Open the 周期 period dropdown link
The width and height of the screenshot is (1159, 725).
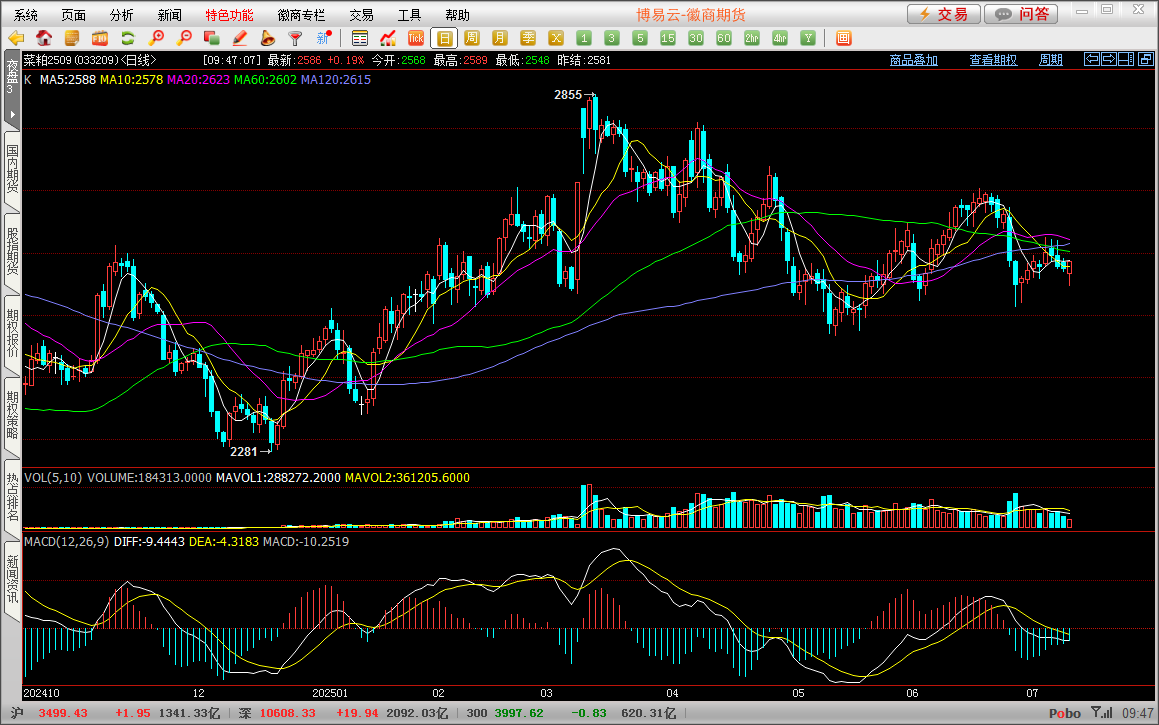[1050, 60]
